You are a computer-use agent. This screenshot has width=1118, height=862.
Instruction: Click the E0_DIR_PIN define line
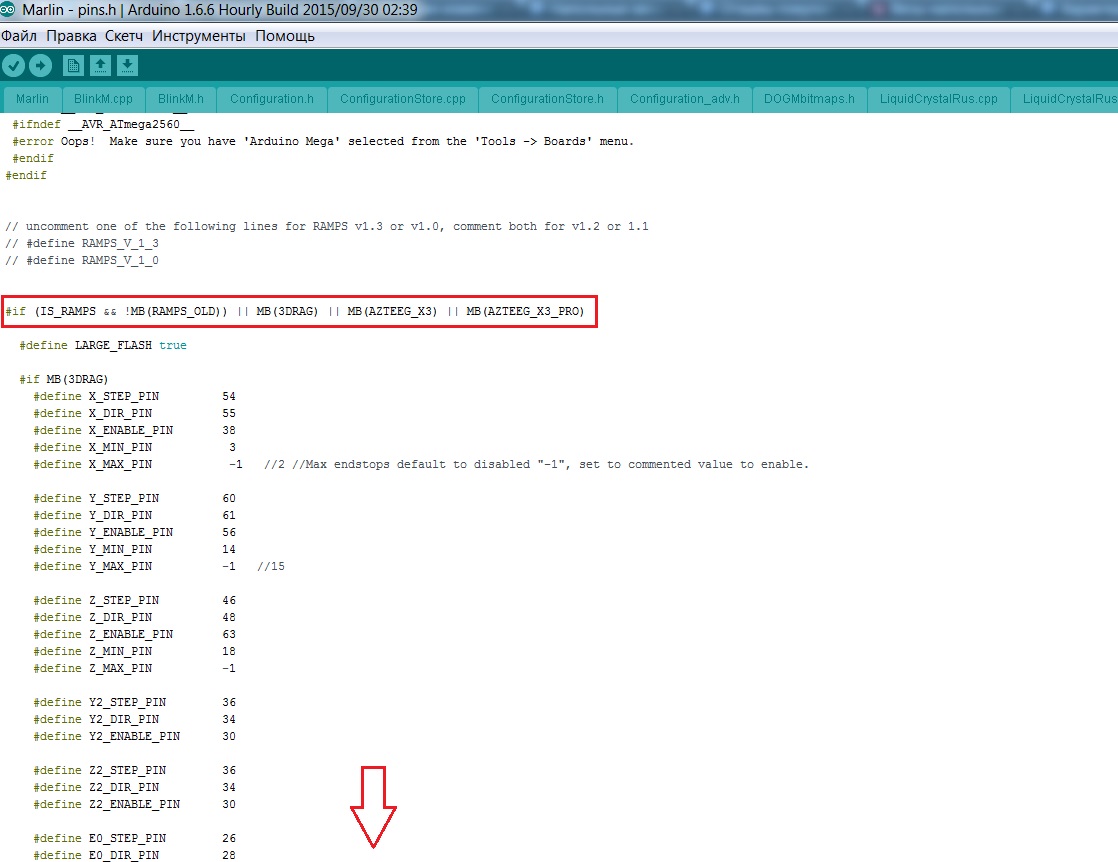click(134, 855)
